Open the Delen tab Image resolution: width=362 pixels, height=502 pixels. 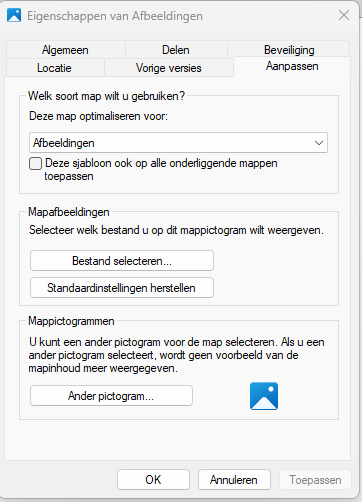click(176, 50)
